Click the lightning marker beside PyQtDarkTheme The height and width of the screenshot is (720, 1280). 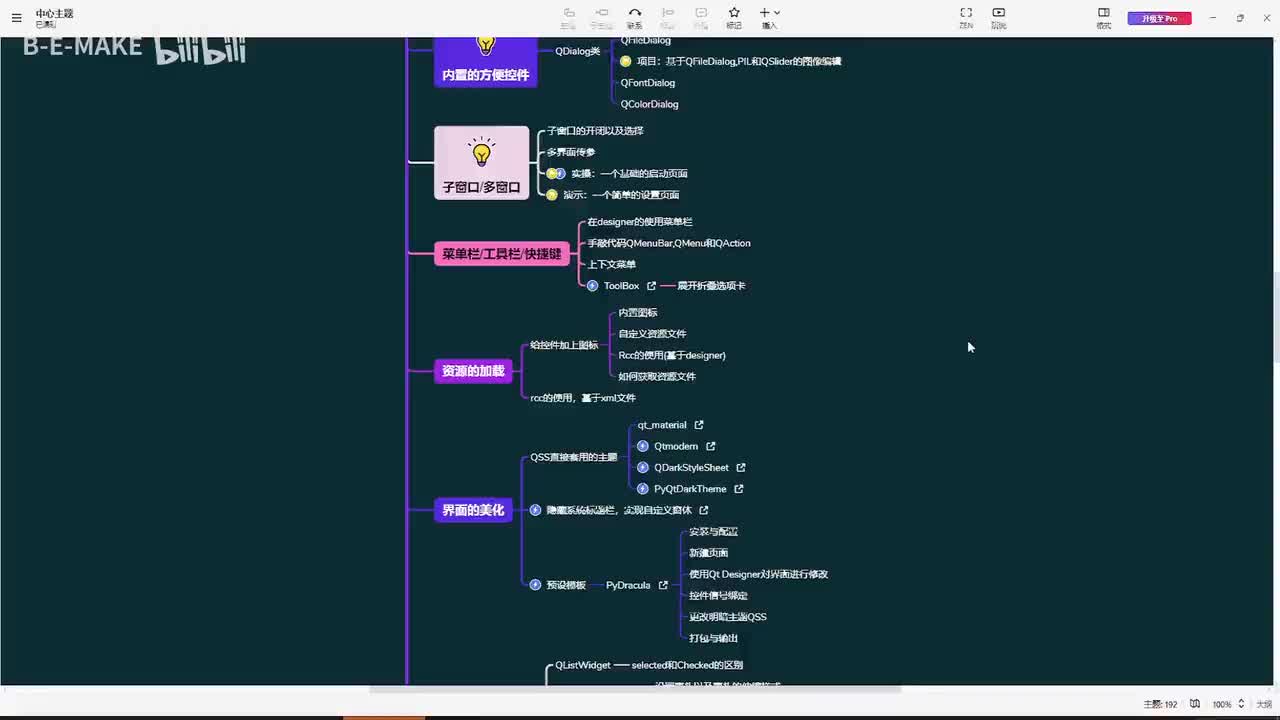click(x=643, y=489)
